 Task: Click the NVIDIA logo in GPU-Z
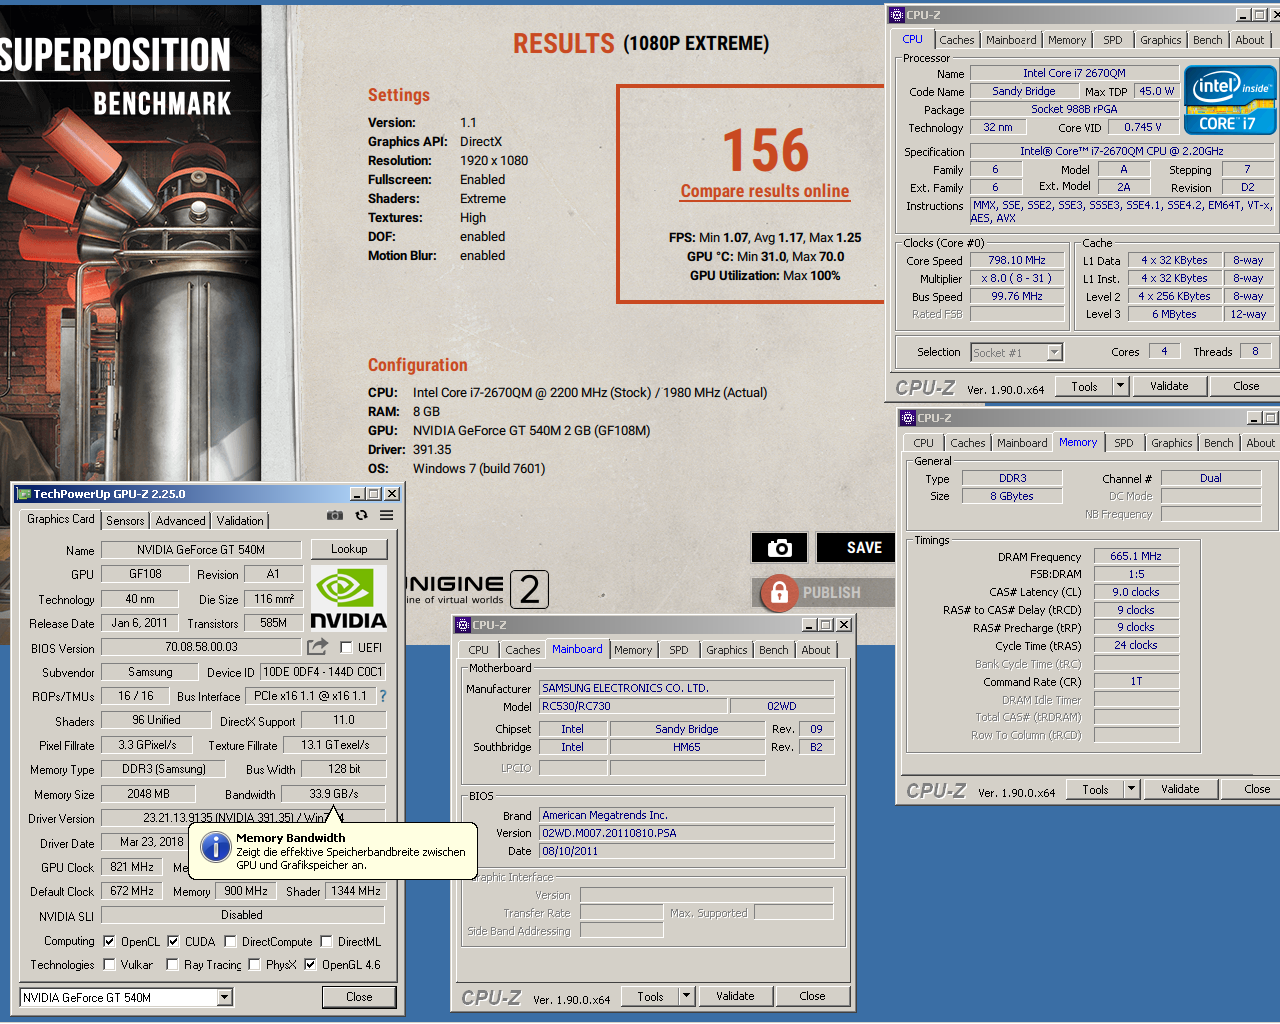(348, 598)
